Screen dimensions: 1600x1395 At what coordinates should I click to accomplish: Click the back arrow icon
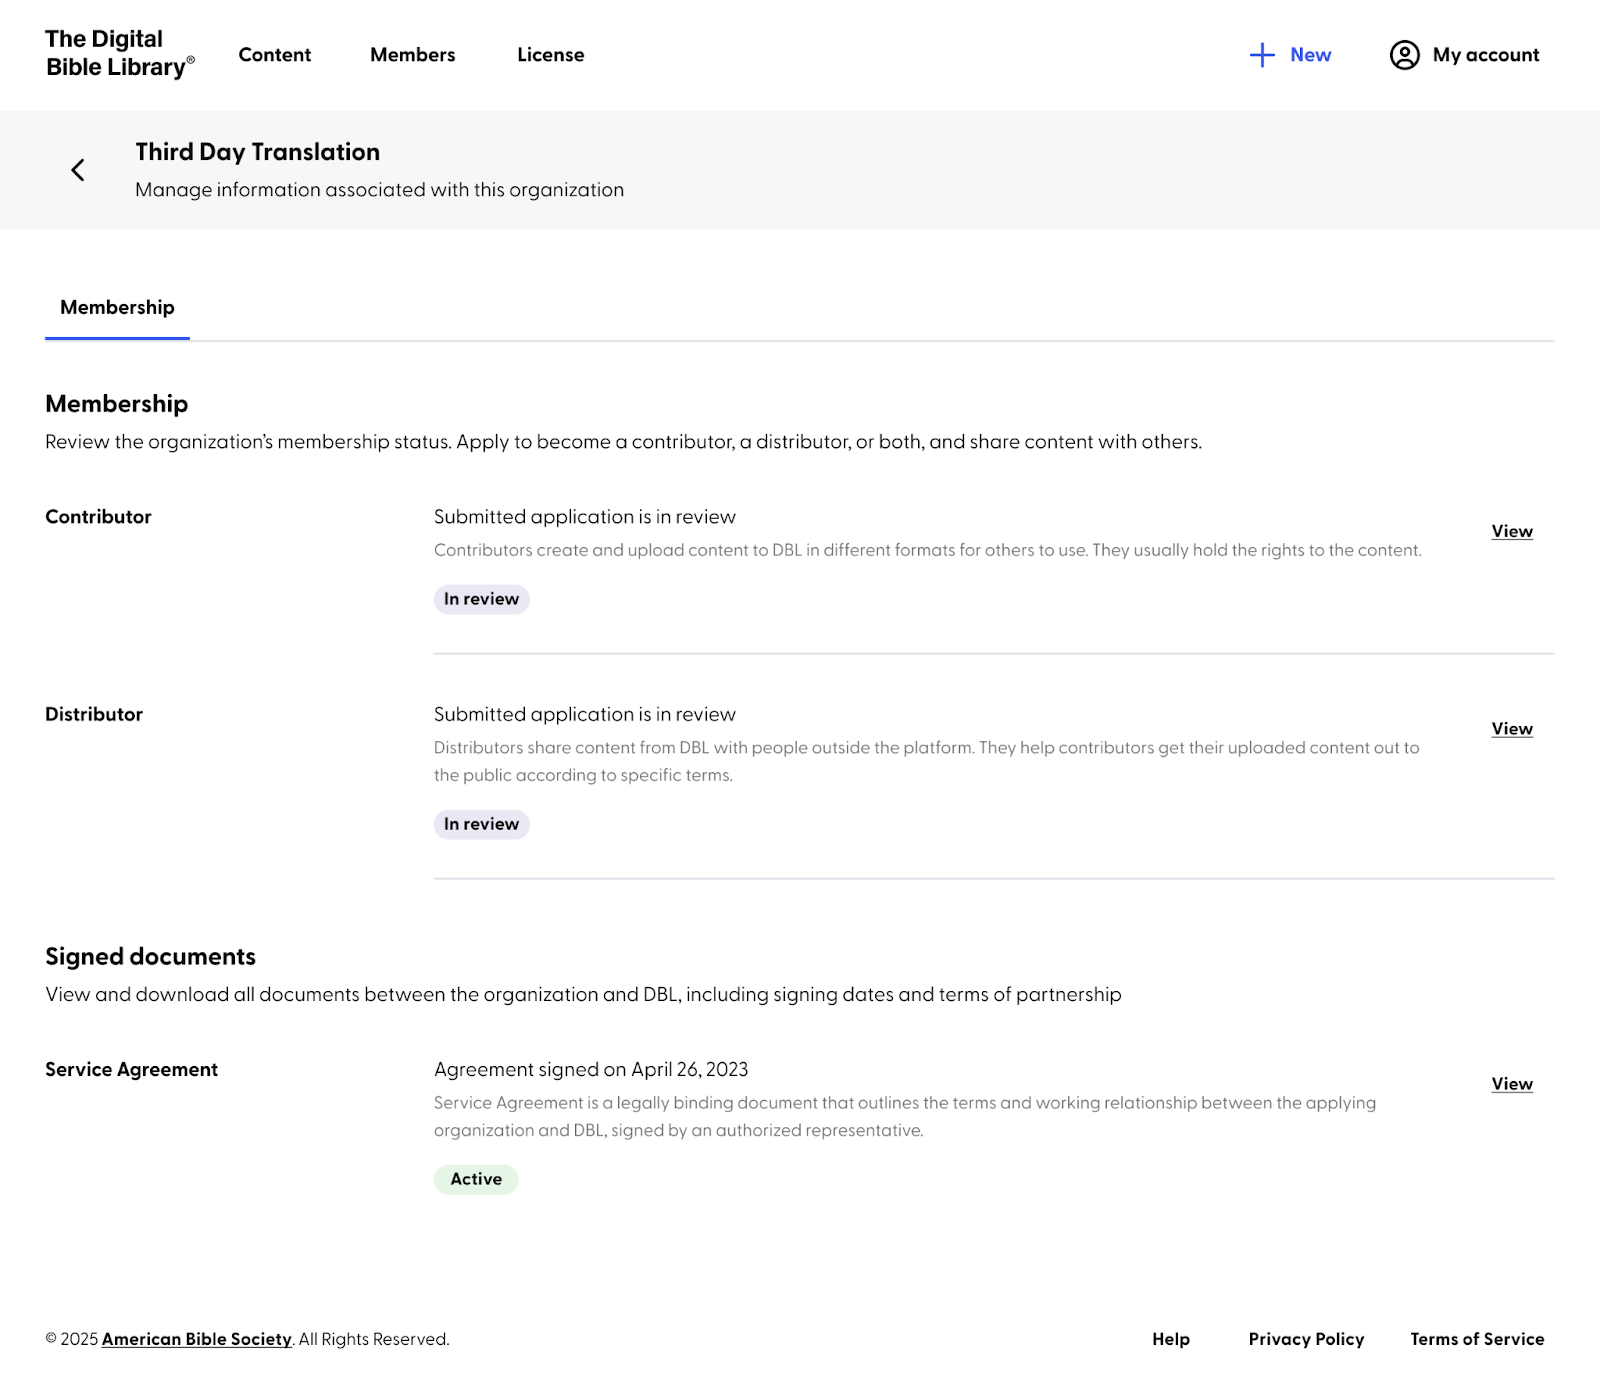click(x=78, y=170)
